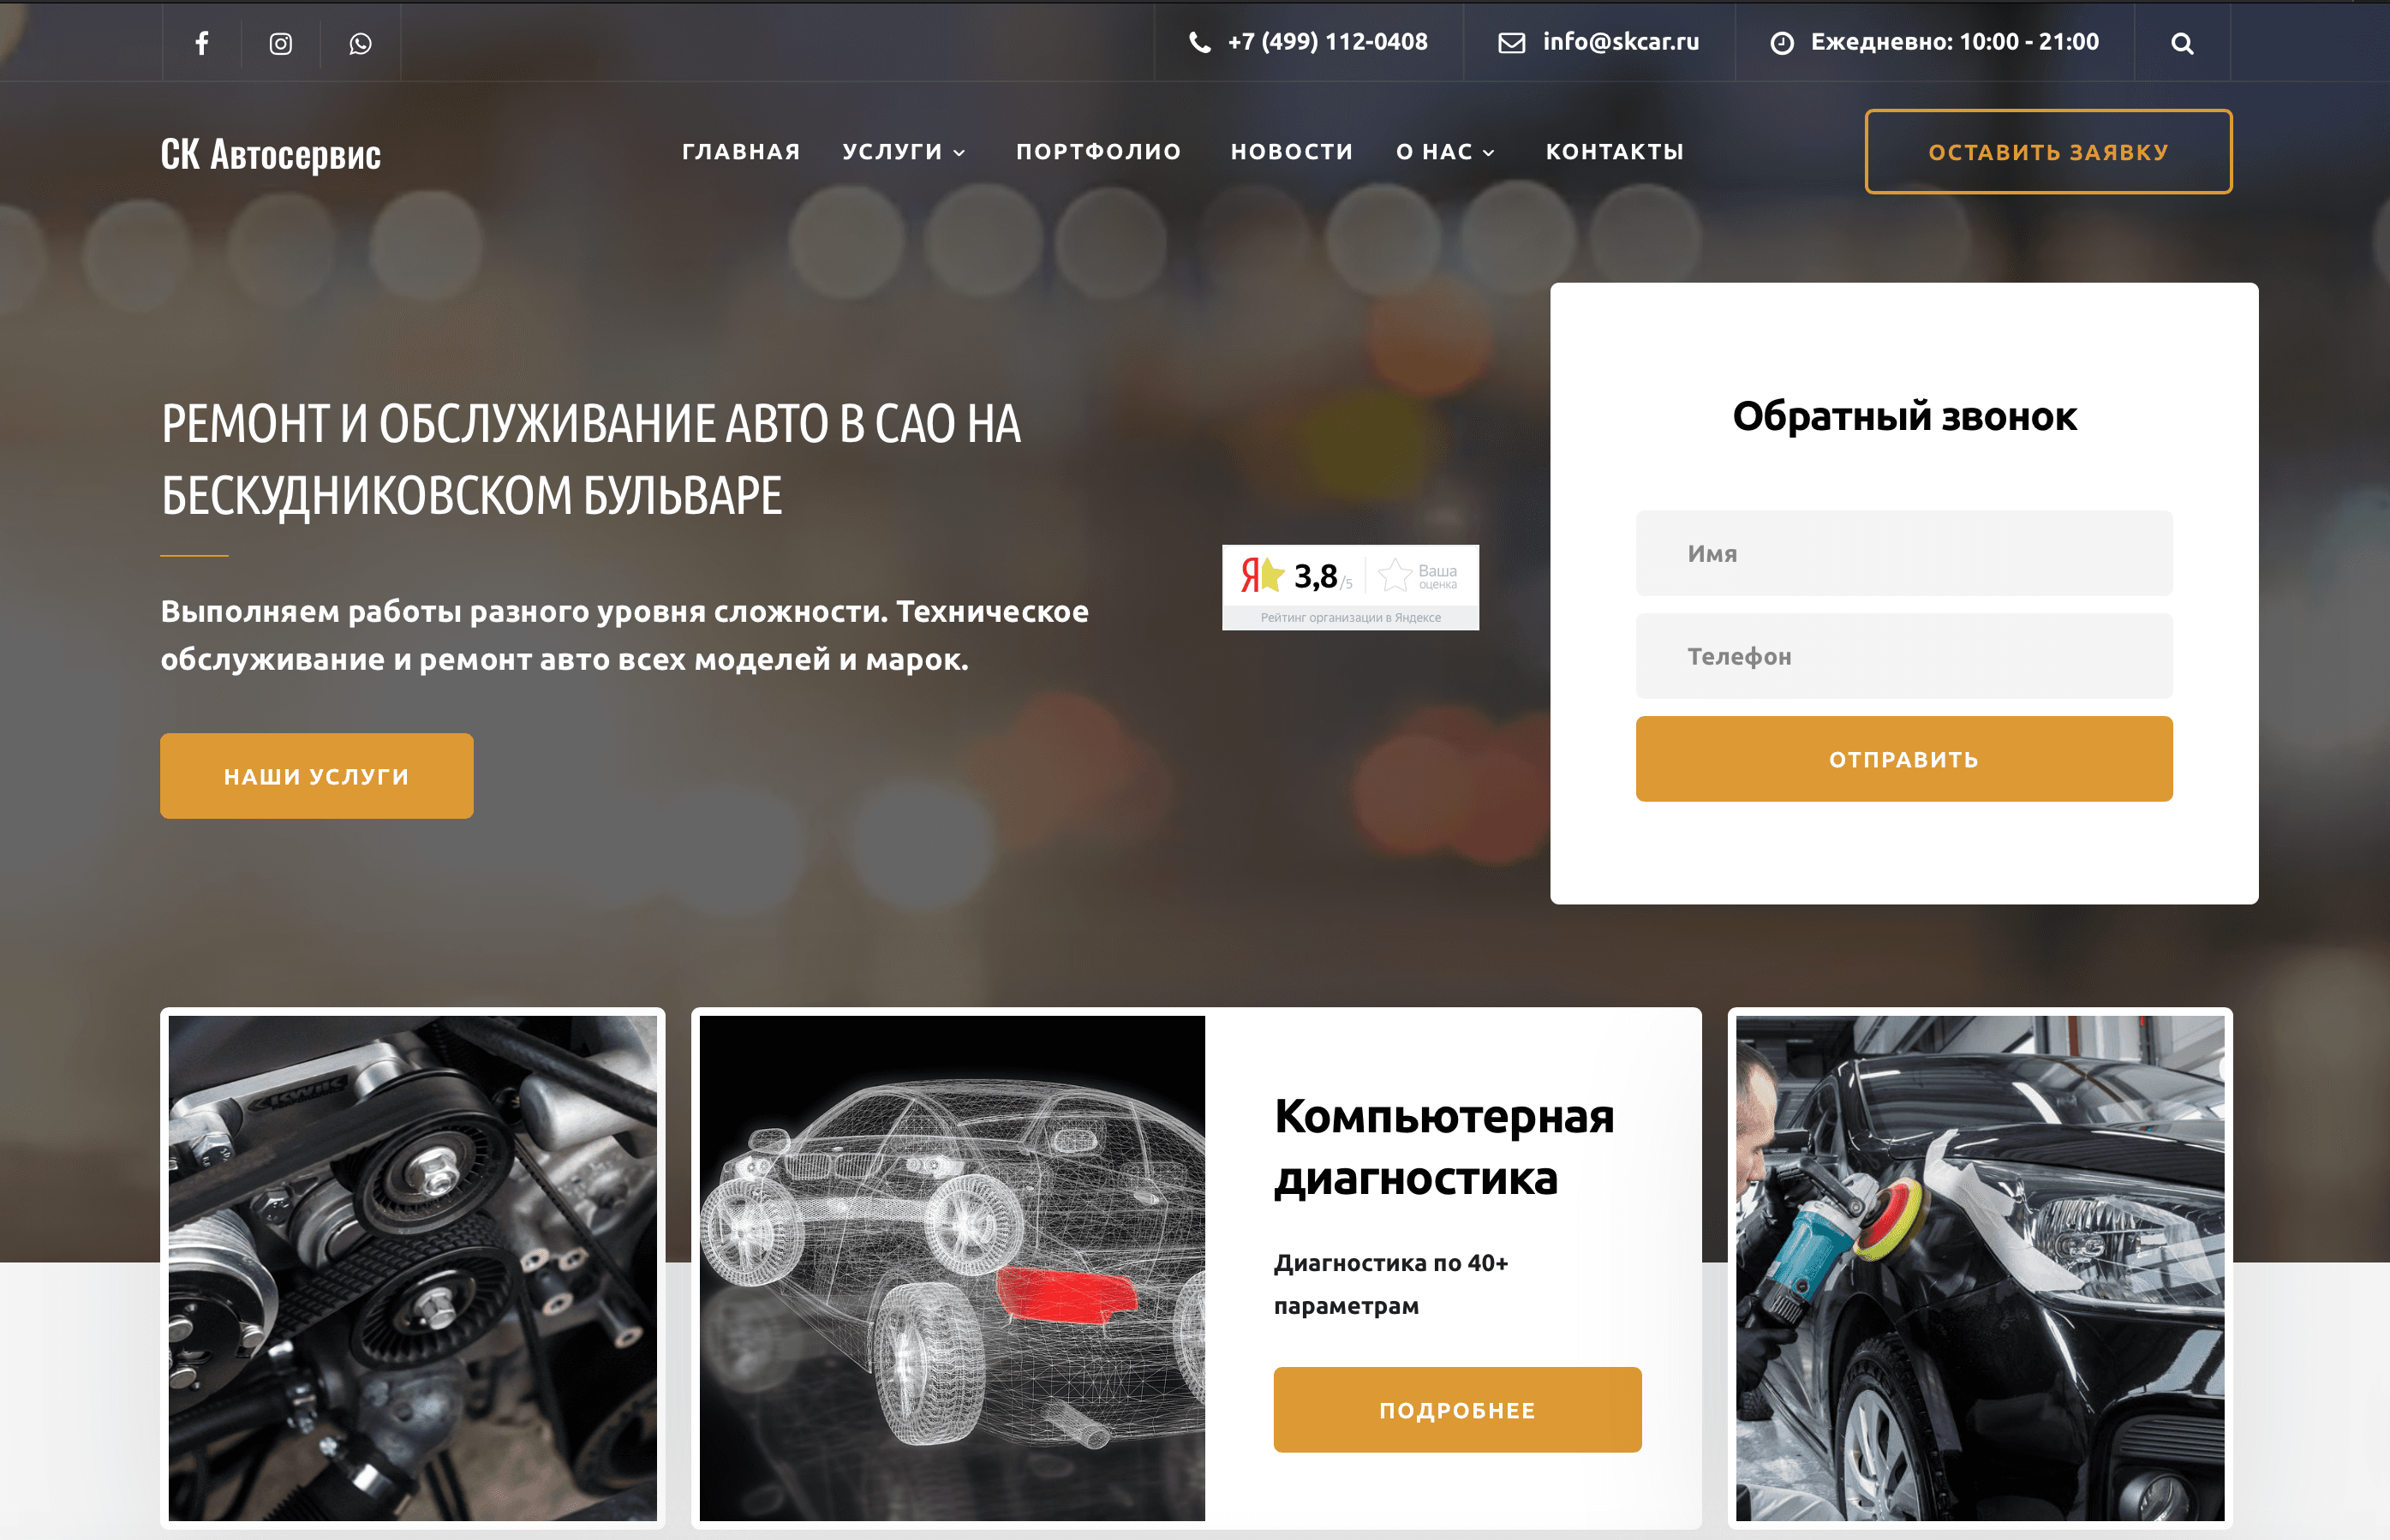The image size is (2390, 1540).
Task: Click the НАШИ УСЛУГИ button
Action: click(316, 774)
